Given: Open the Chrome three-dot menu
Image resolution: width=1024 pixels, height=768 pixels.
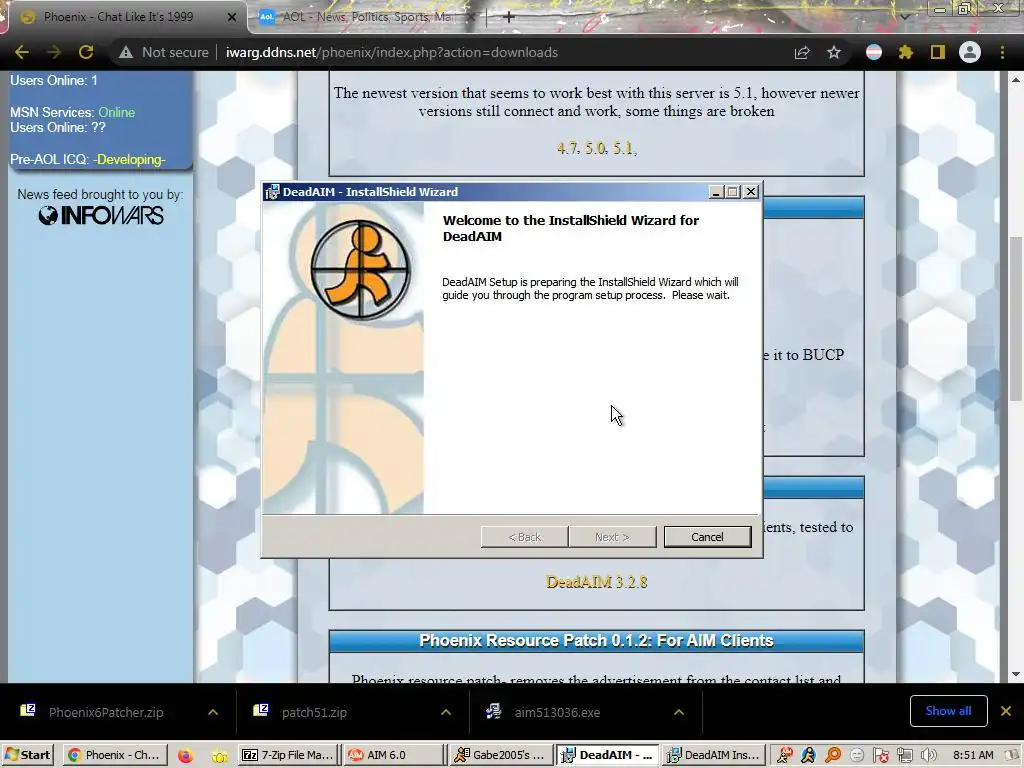Looking at the screenshot, I should (x=1002, y=52).
